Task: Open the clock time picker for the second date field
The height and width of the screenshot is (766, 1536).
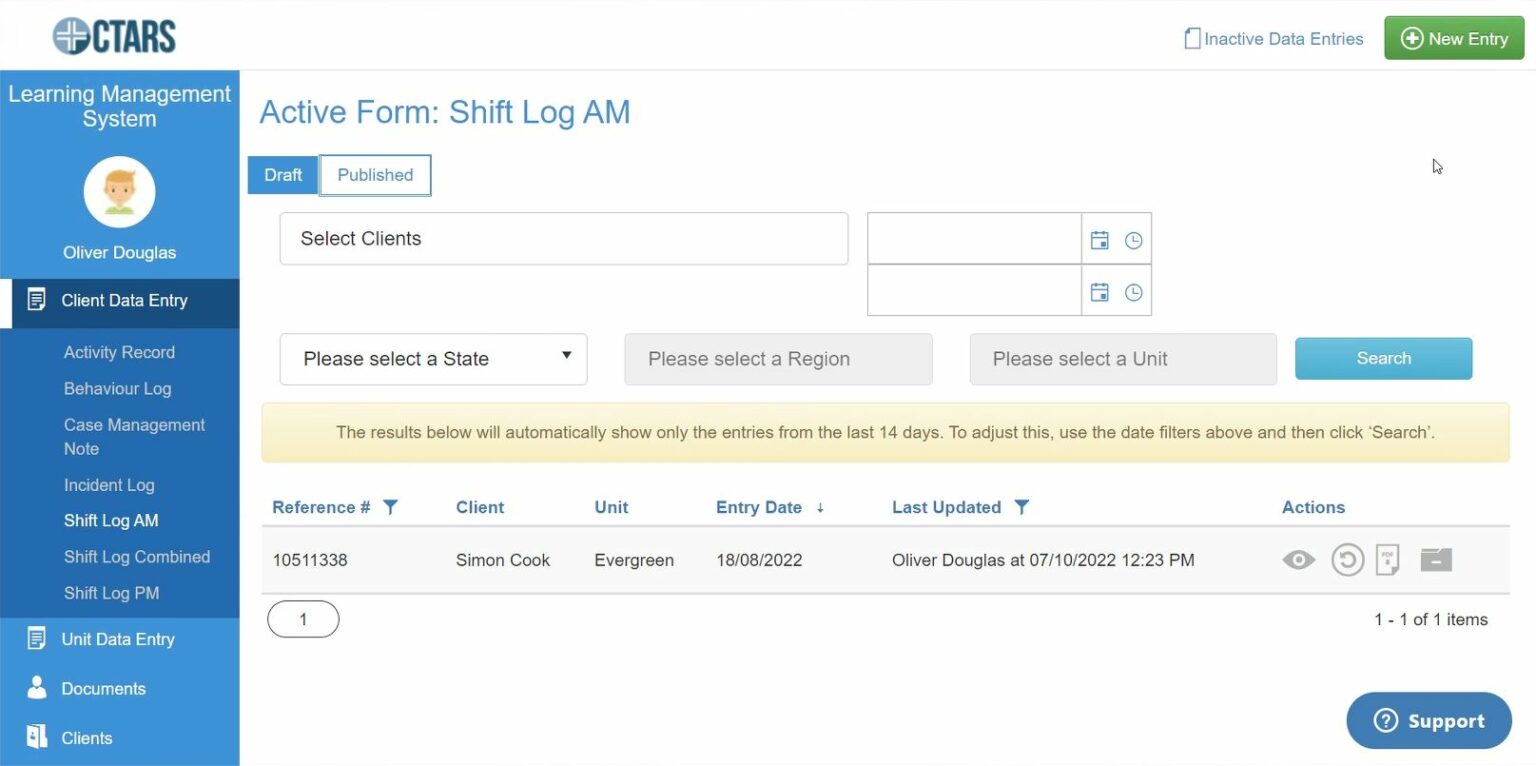Action: (x=1133, y=293)
